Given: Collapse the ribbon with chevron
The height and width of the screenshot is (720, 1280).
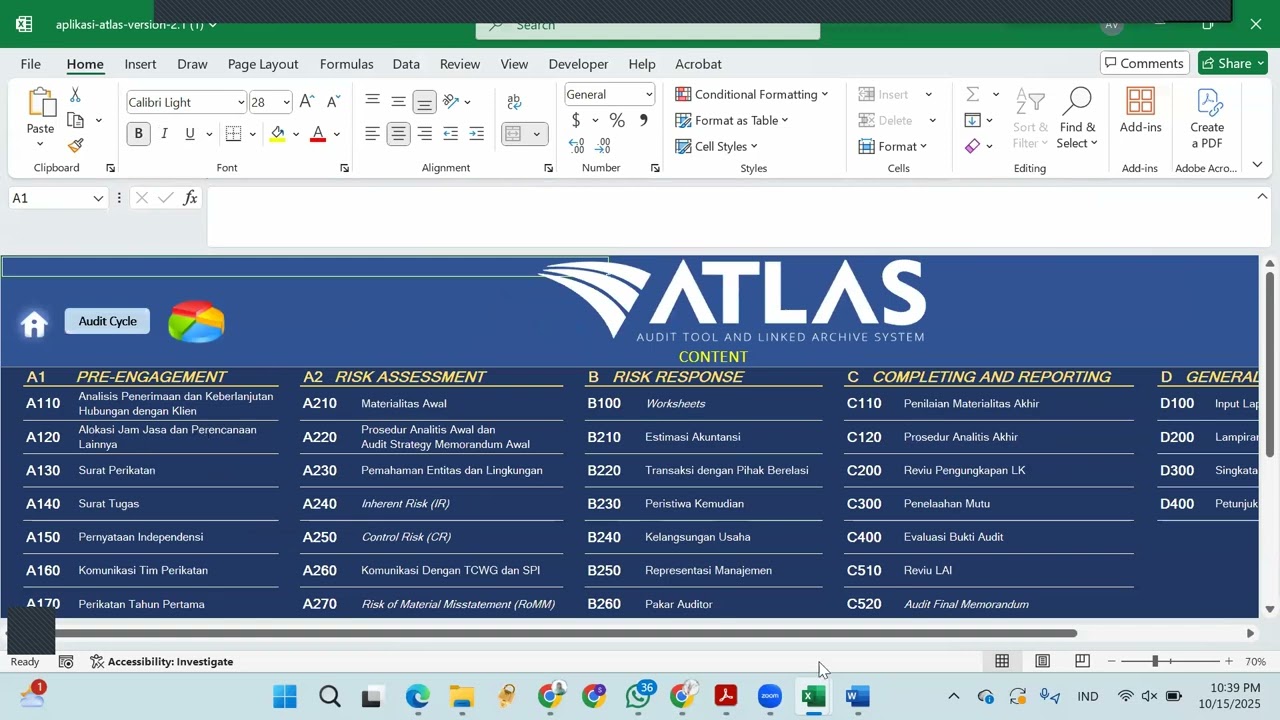Looking at the screenshot, I should point(1257,165).
